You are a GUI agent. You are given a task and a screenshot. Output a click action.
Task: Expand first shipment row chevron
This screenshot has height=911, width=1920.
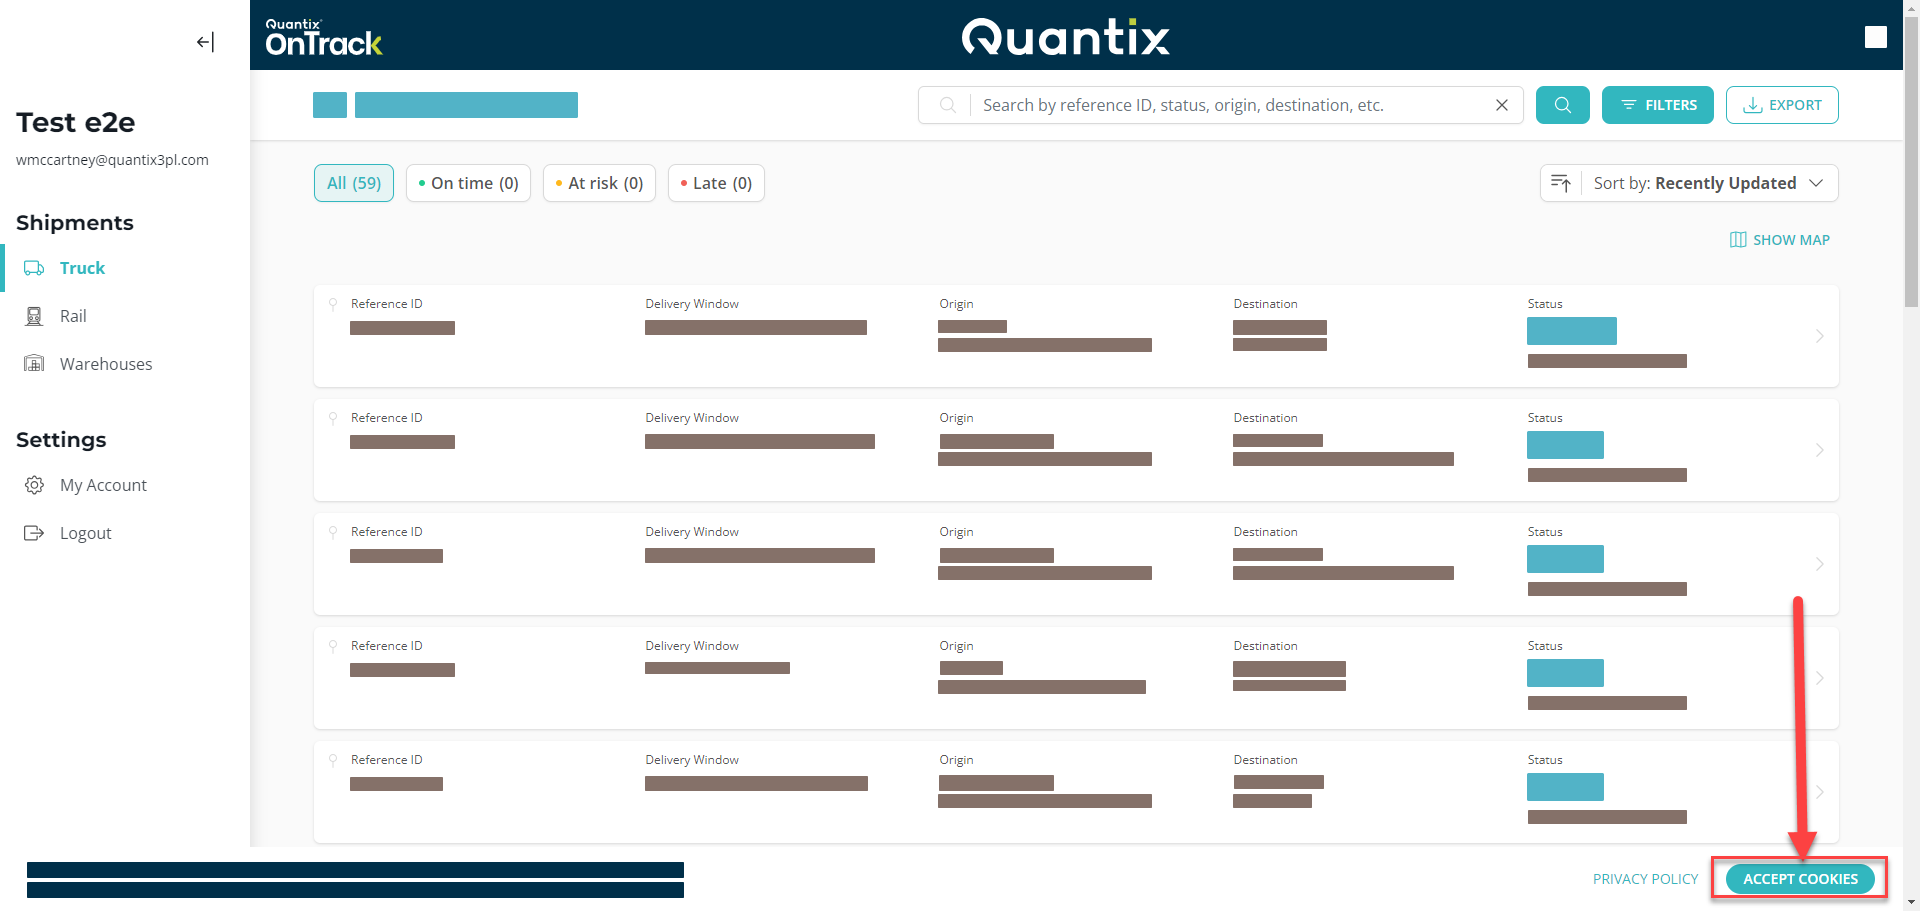1819,336
